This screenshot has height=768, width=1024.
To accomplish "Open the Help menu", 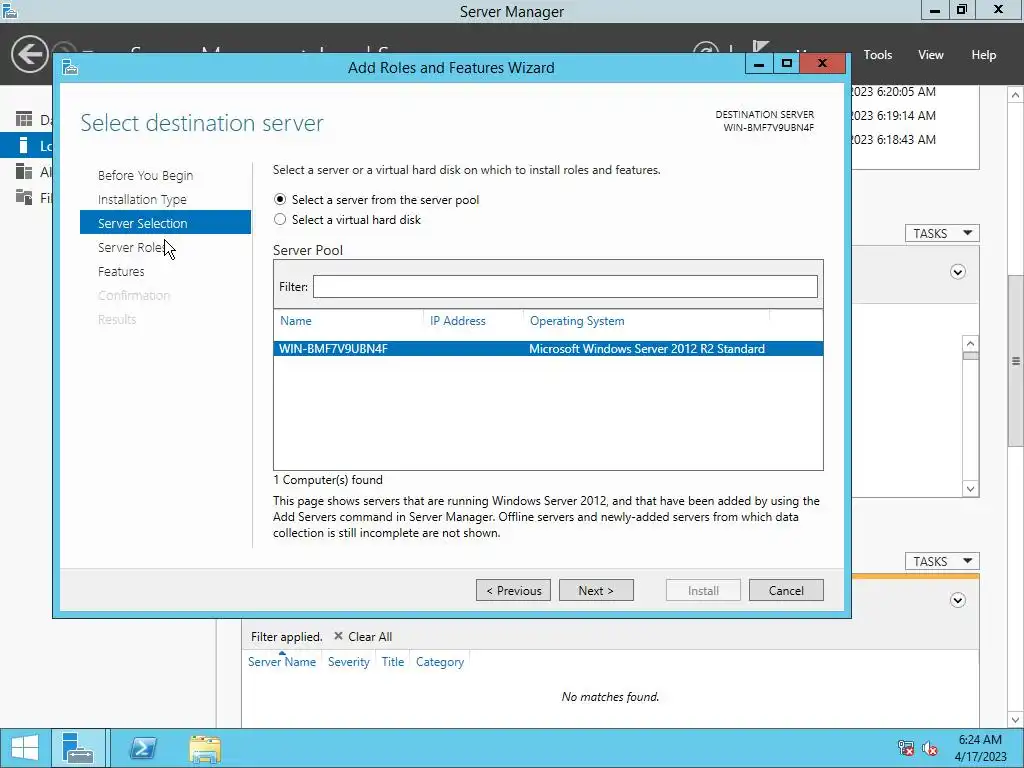I will coord(984,55).
